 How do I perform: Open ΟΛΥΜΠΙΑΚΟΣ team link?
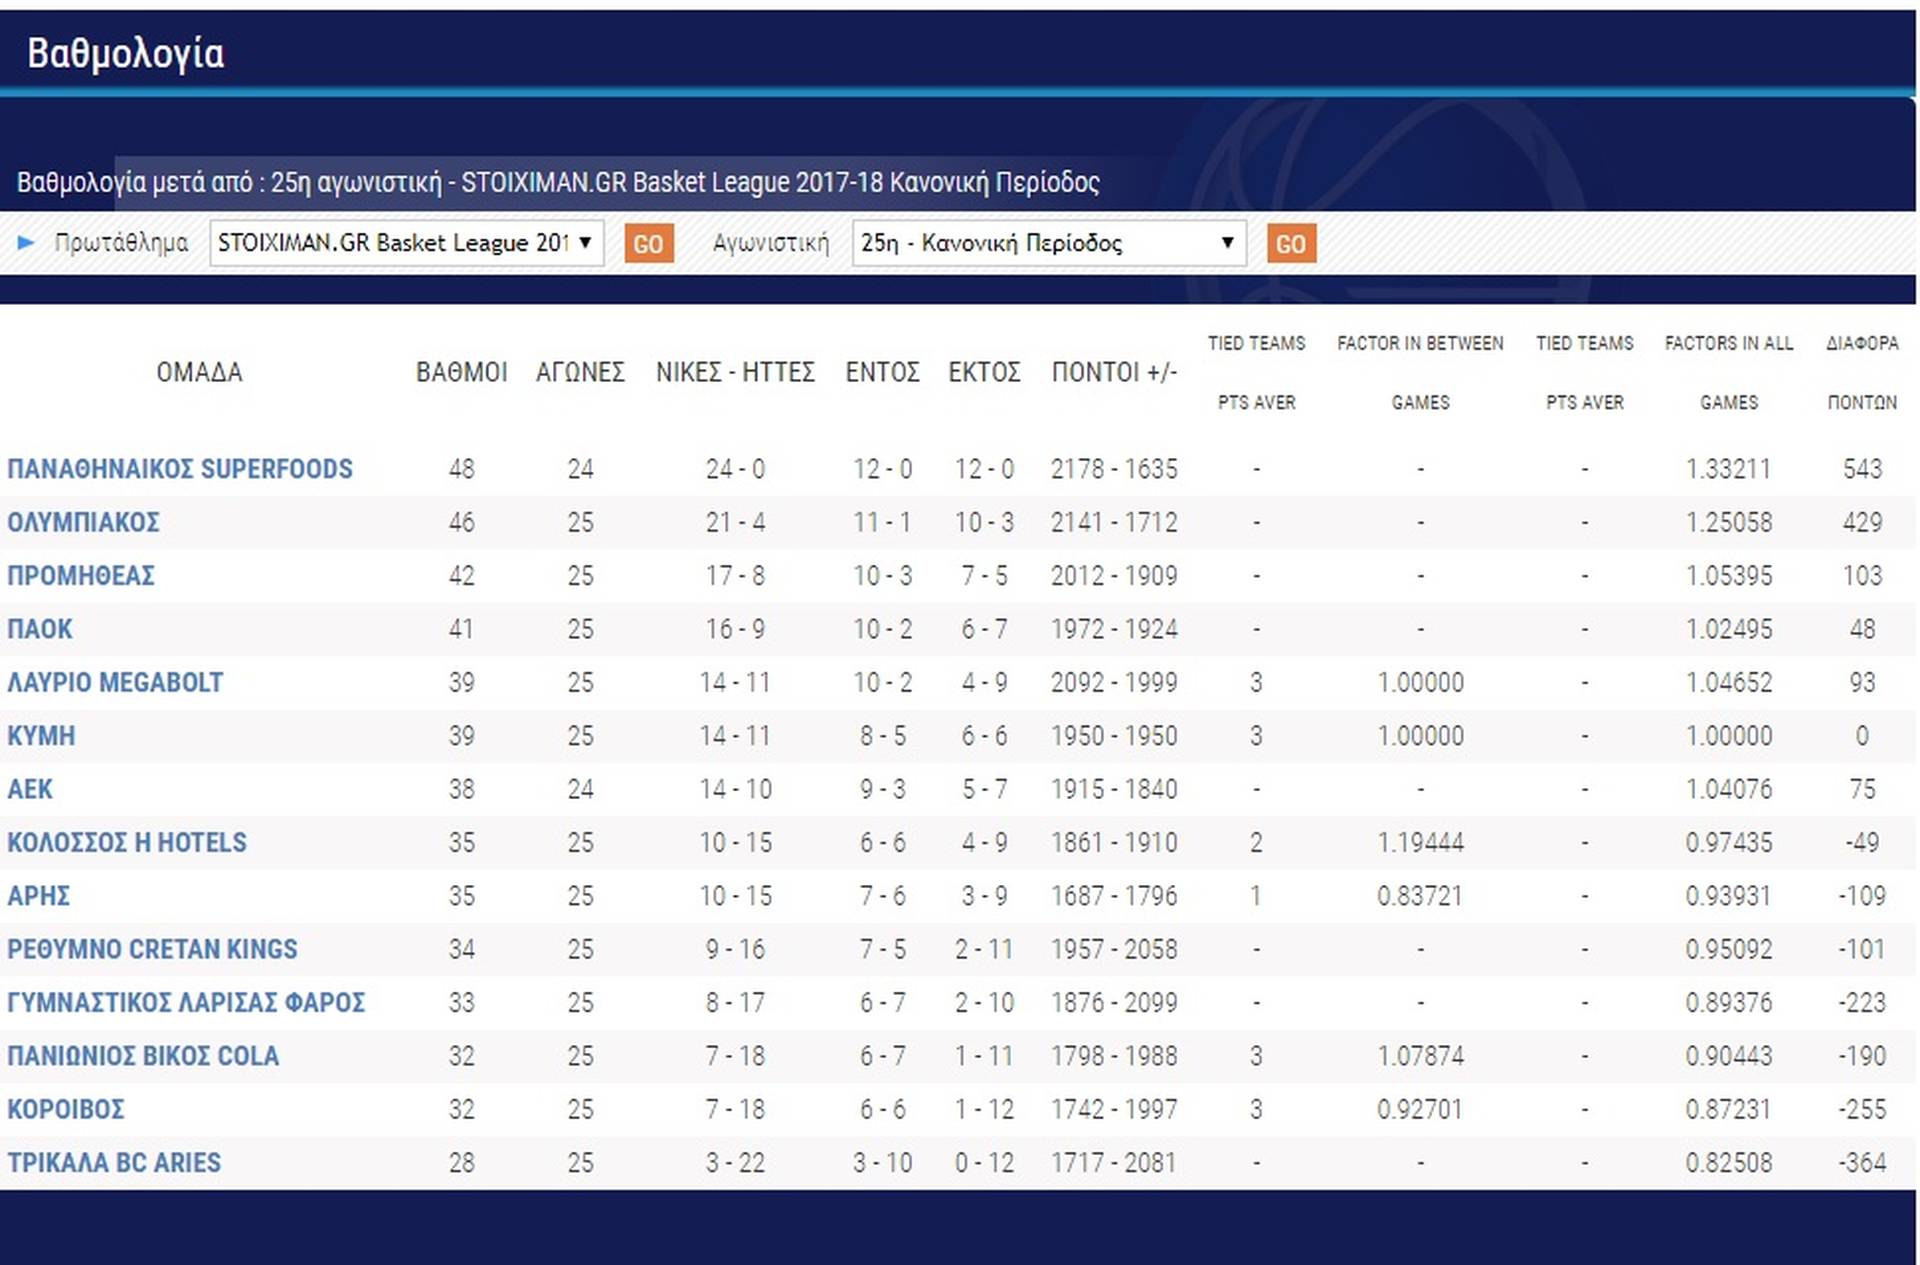83,522
